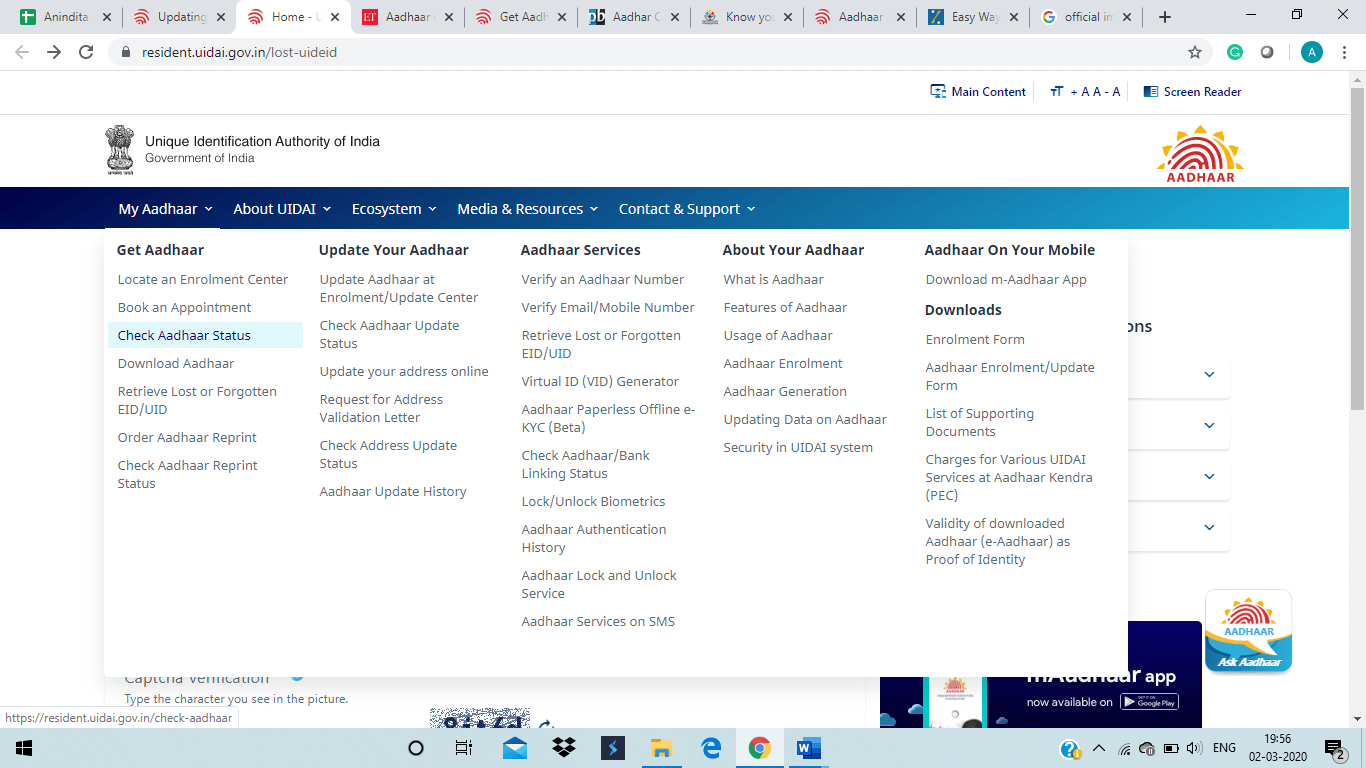Expand the Contact & Support menu
The height and width of the screenshot is (768, 1366).
(x=686, y=209)
